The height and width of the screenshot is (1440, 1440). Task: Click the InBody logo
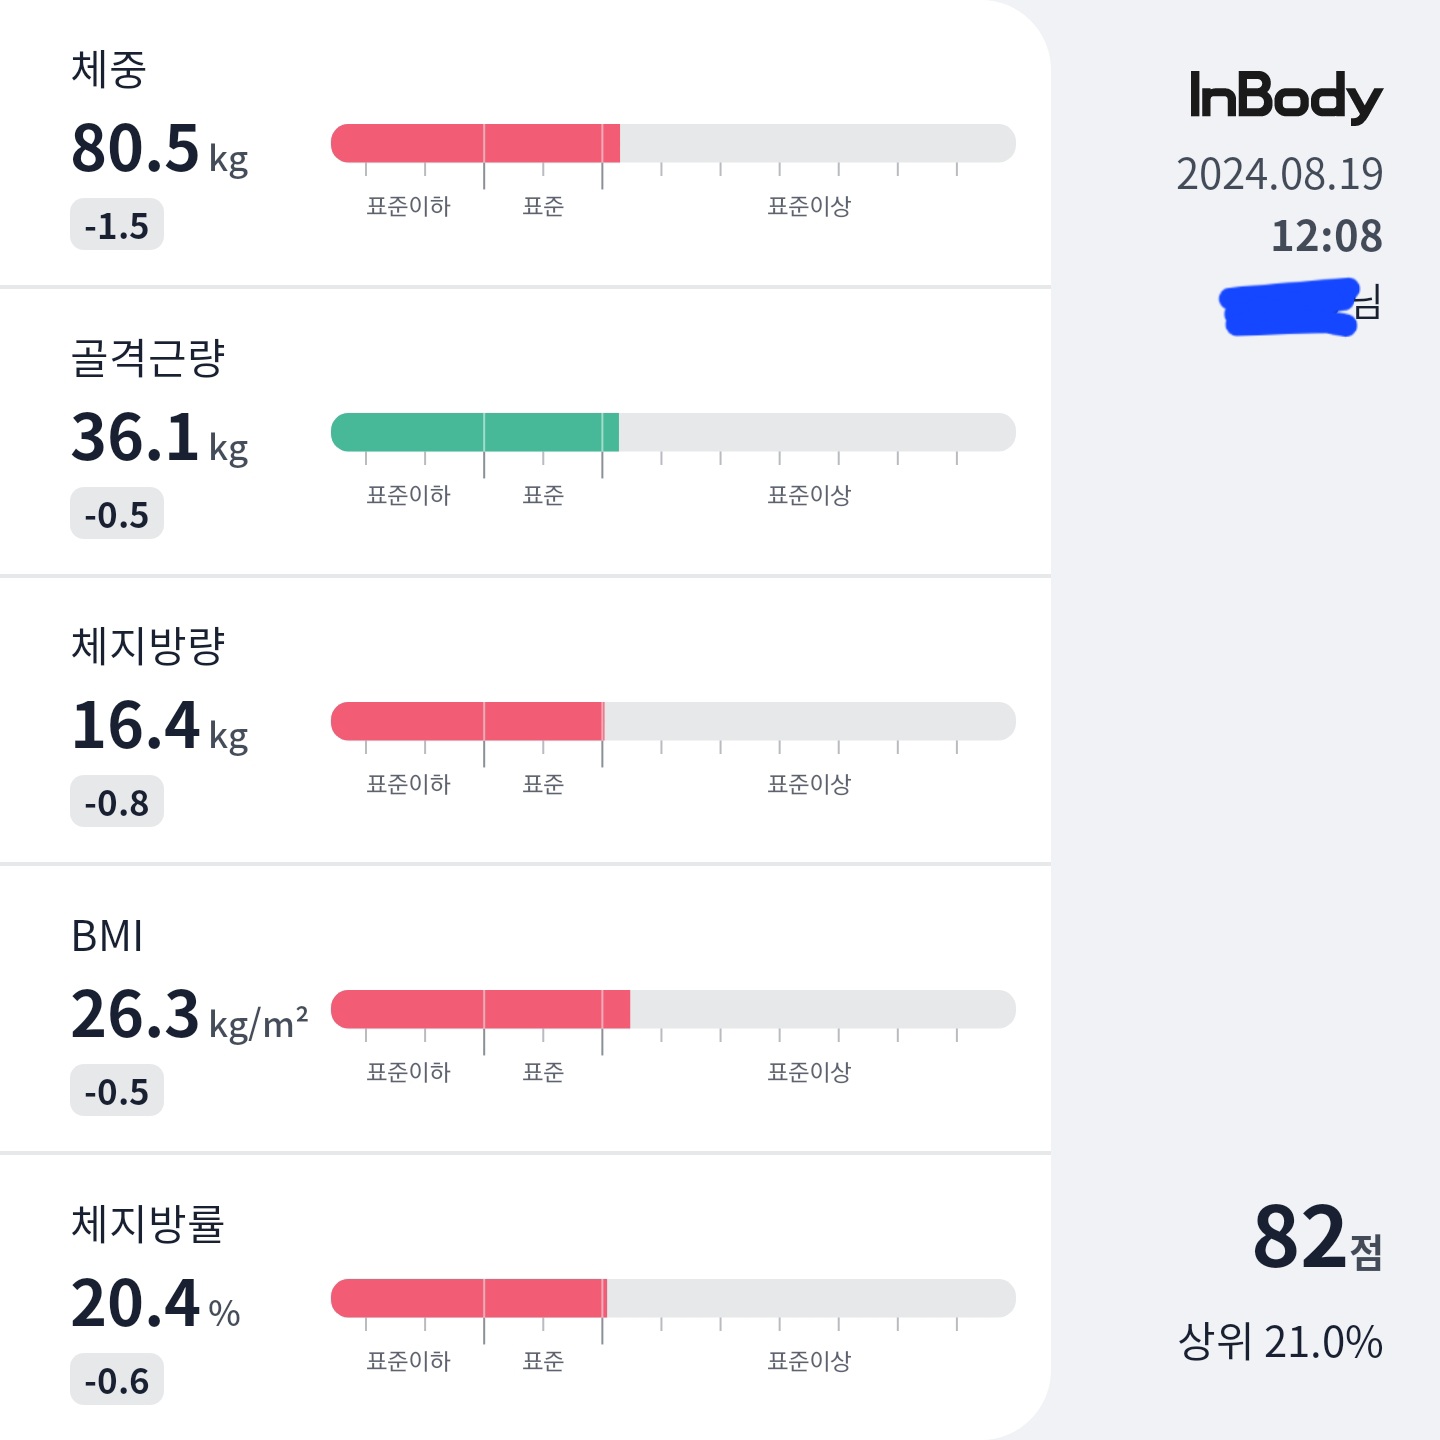tap(1285, 97)
